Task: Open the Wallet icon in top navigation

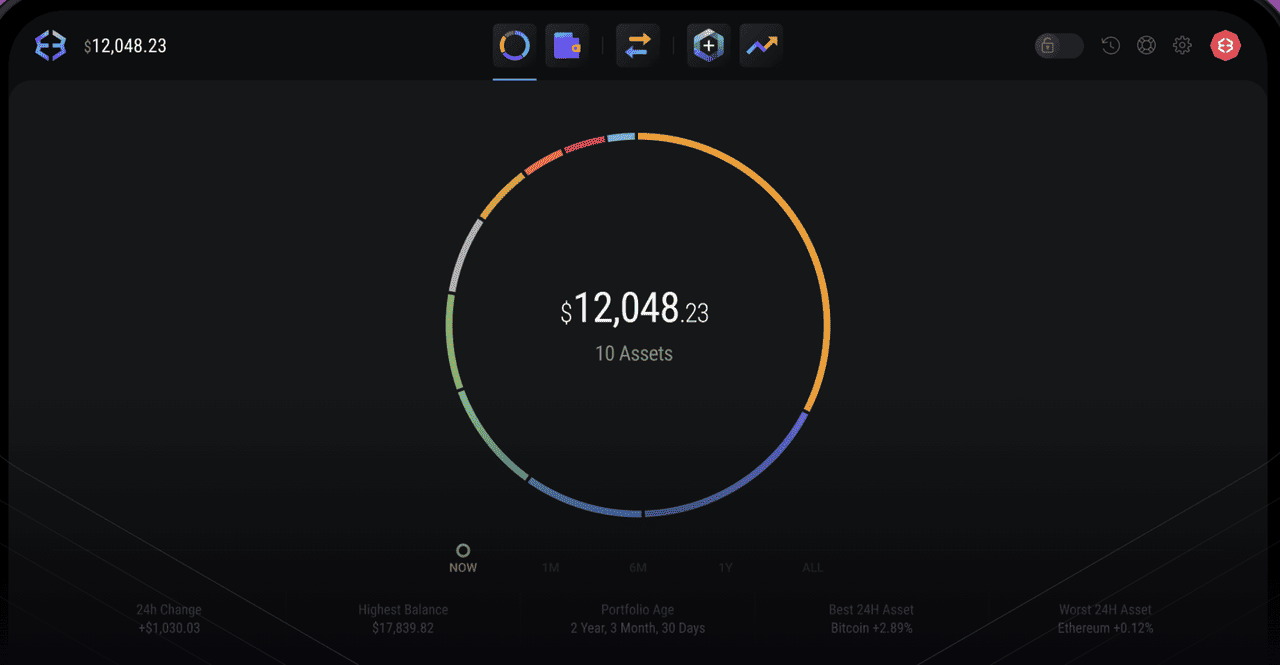Action: pos(567,46)
